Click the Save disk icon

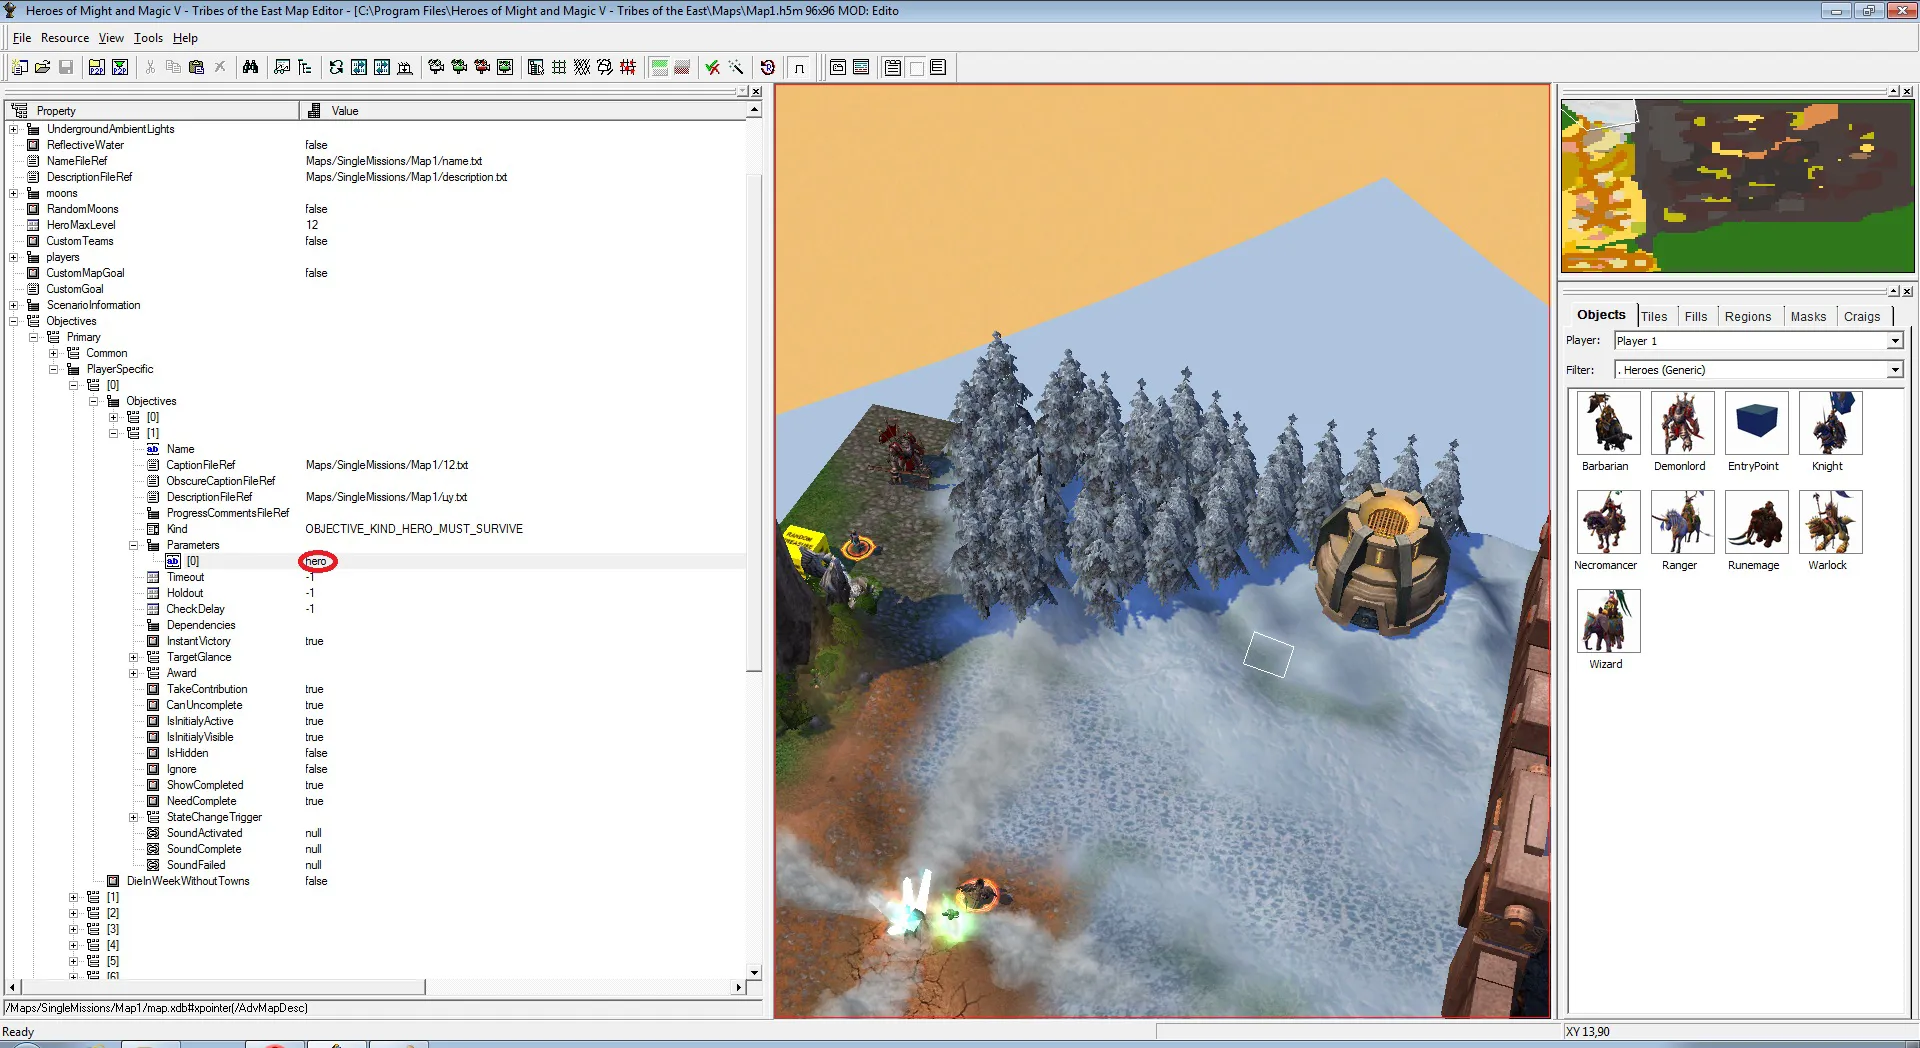(x=66, y=67)
